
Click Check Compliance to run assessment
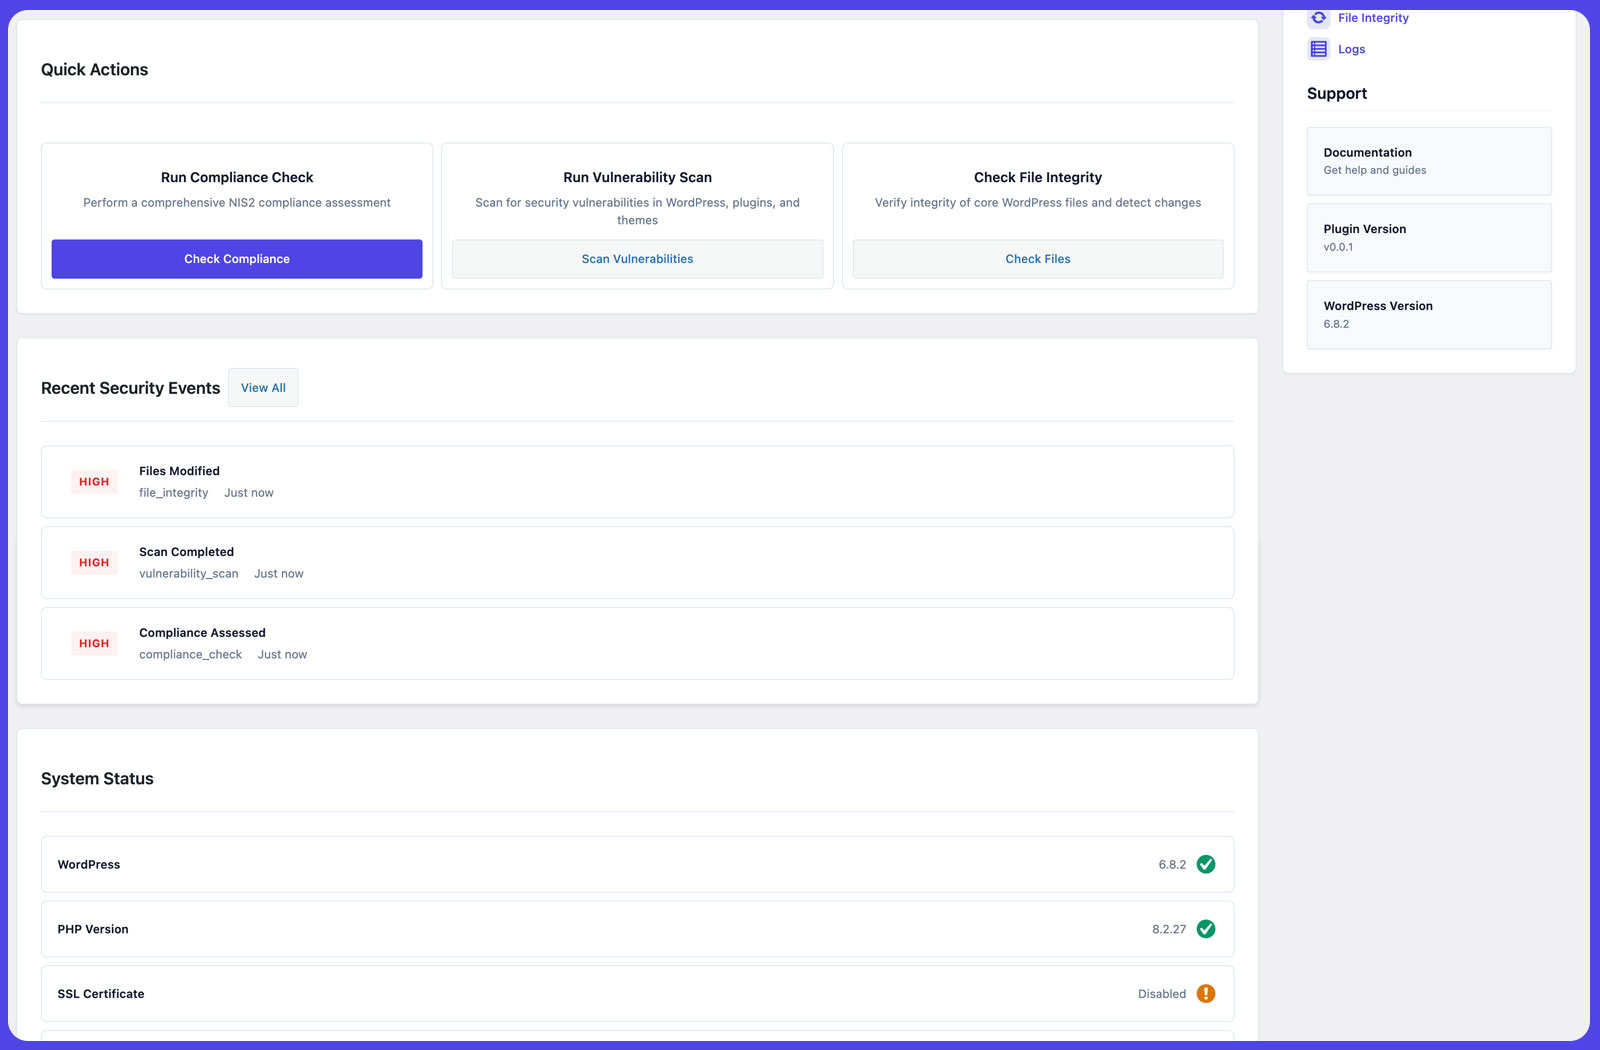(x=236, y=258)
